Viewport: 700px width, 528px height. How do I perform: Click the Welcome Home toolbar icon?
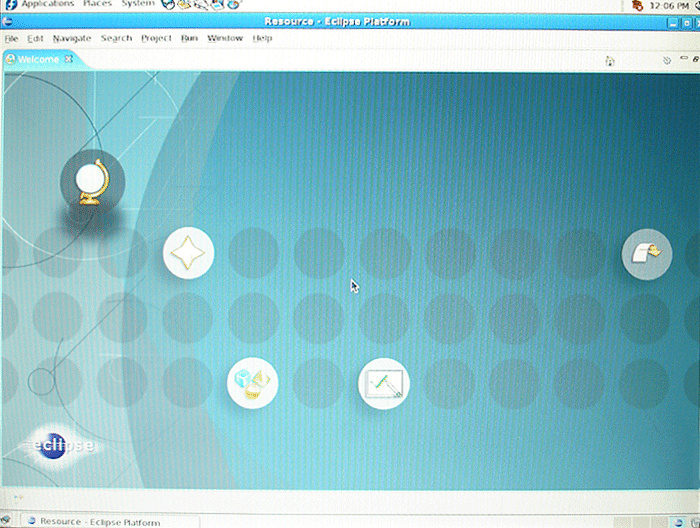610,61
